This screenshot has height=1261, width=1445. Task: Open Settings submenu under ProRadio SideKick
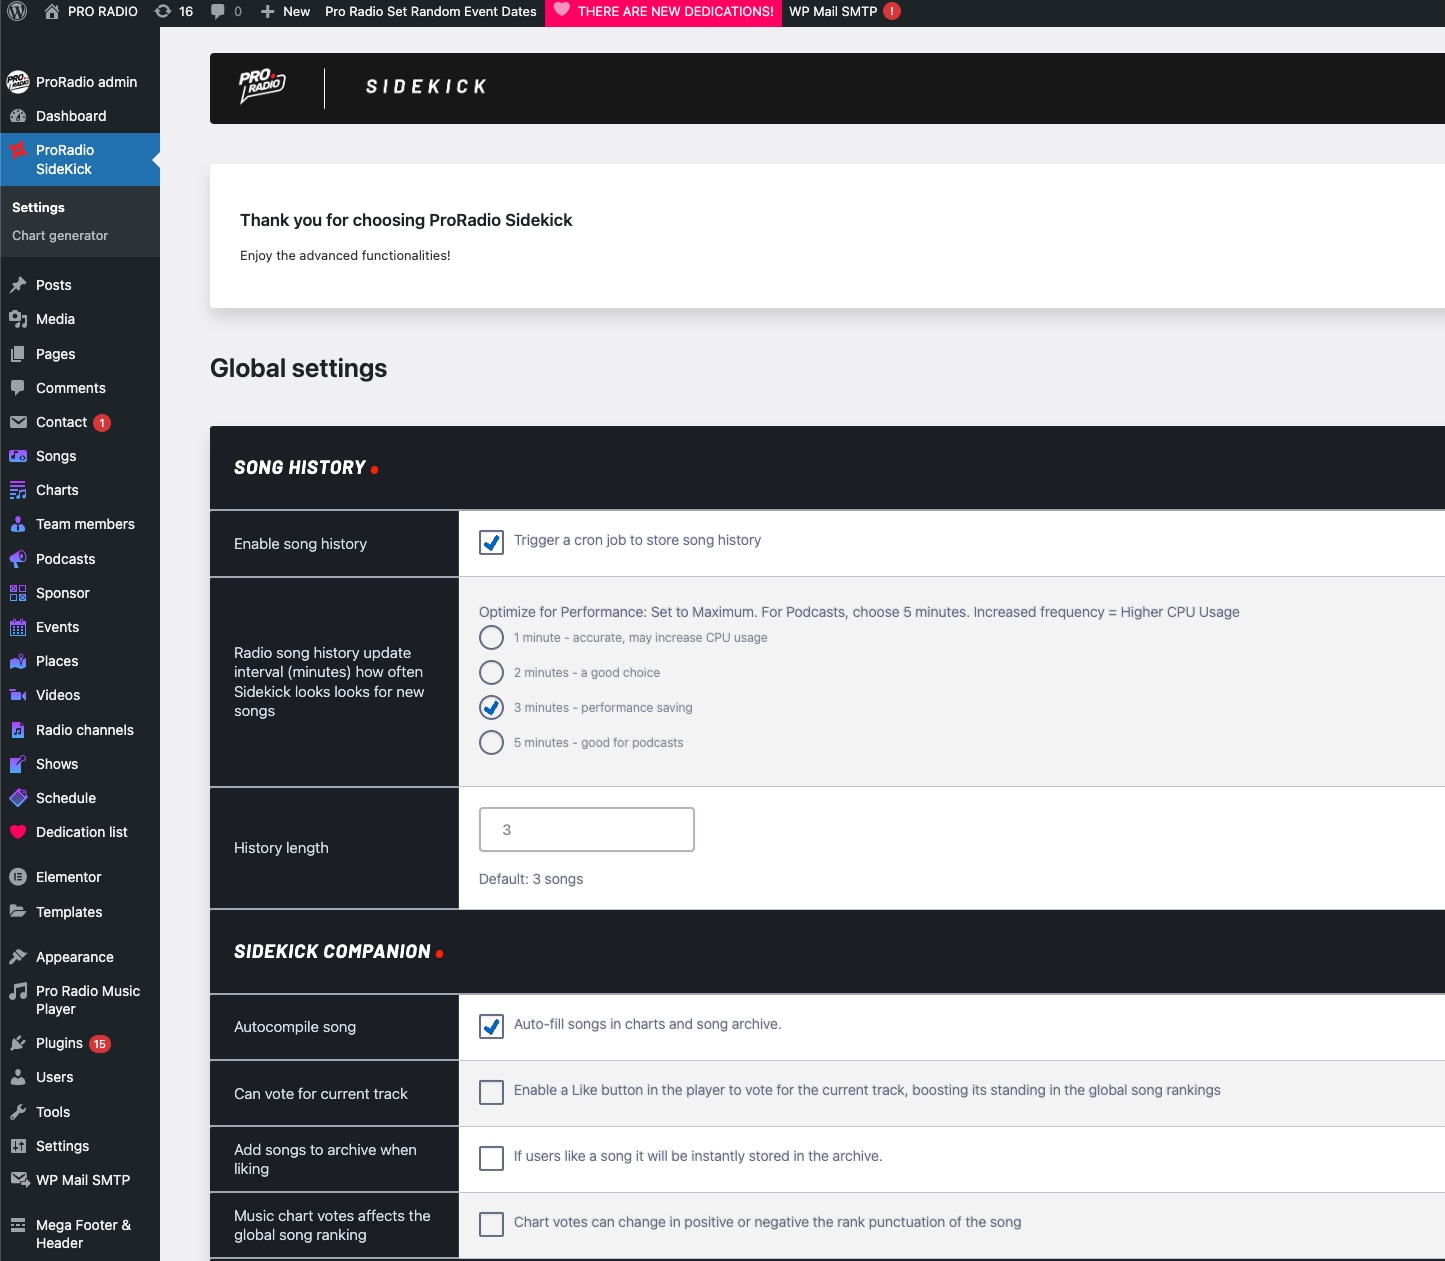coord(38,207)
